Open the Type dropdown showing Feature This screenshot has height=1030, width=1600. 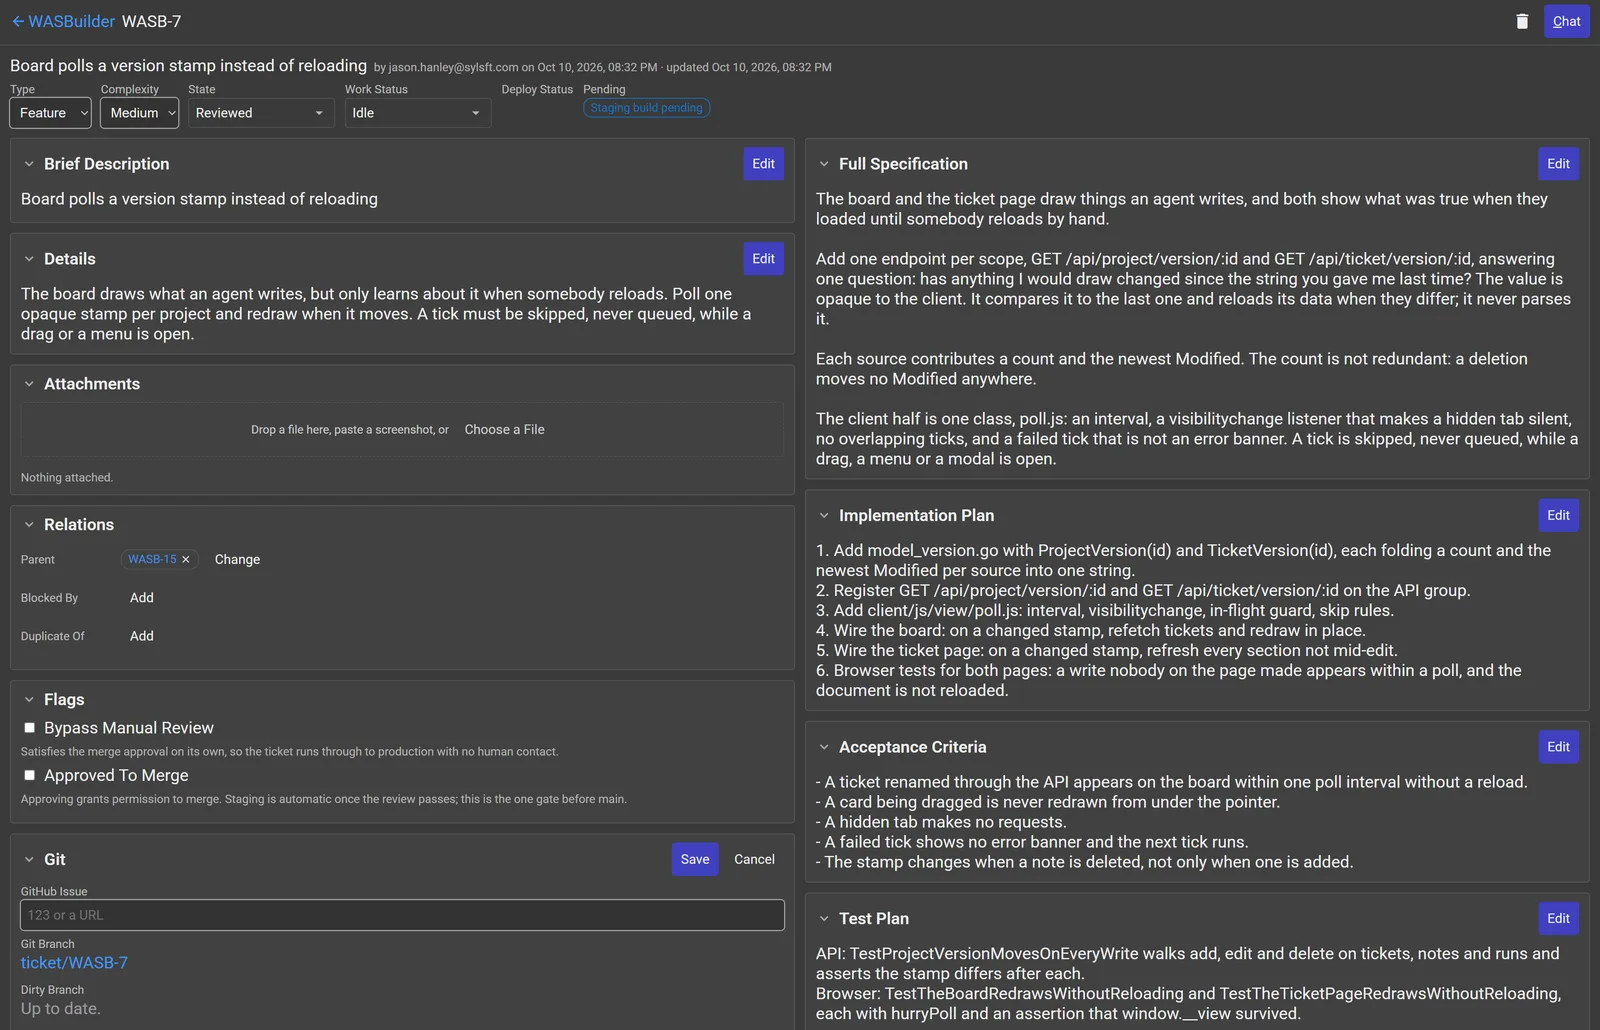coord(50,113)
